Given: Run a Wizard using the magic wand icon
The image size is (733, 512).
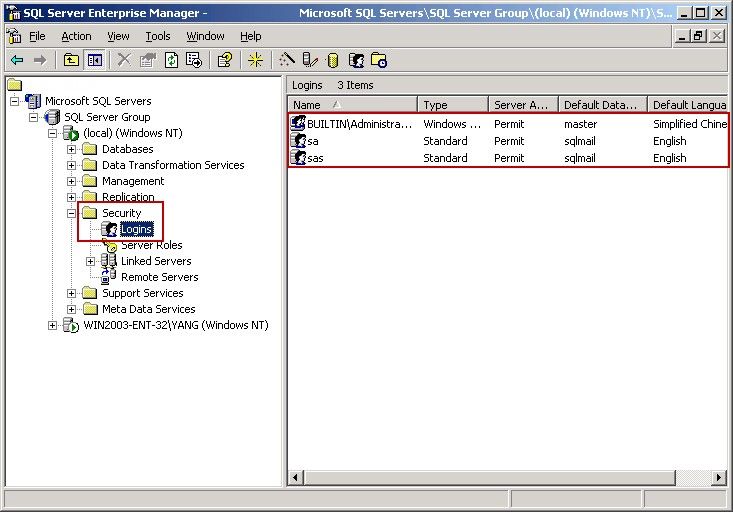Looking at the screenshot, I should 287,60.
